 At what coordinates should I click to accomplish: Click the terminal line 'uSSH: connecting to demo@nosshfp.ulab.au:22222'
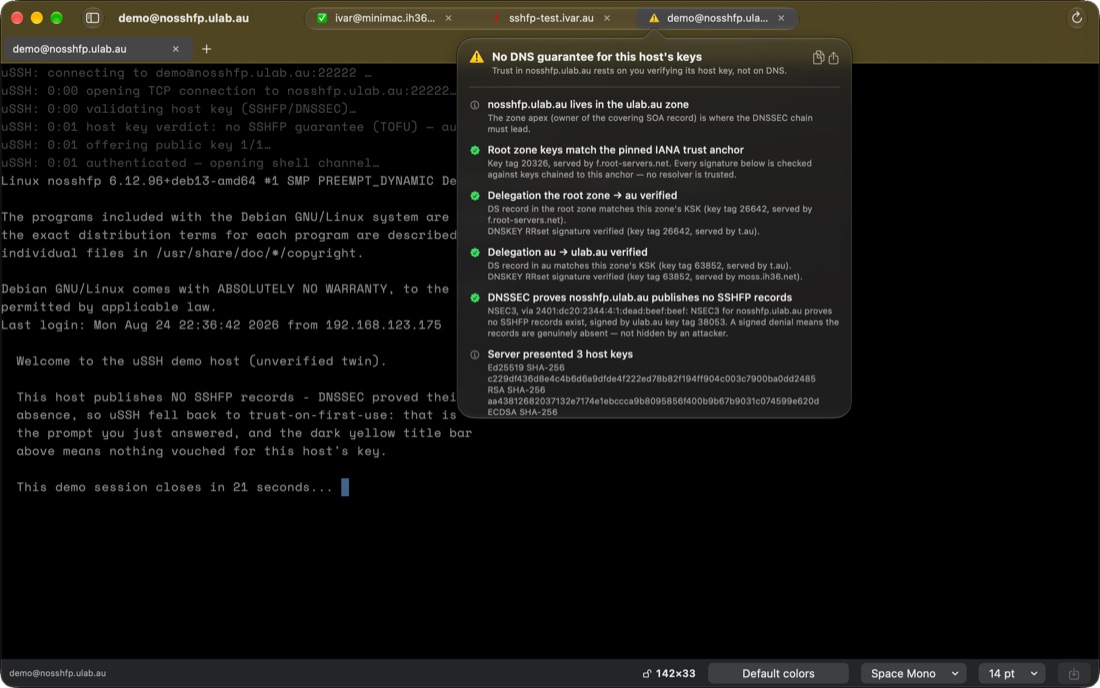186,73
